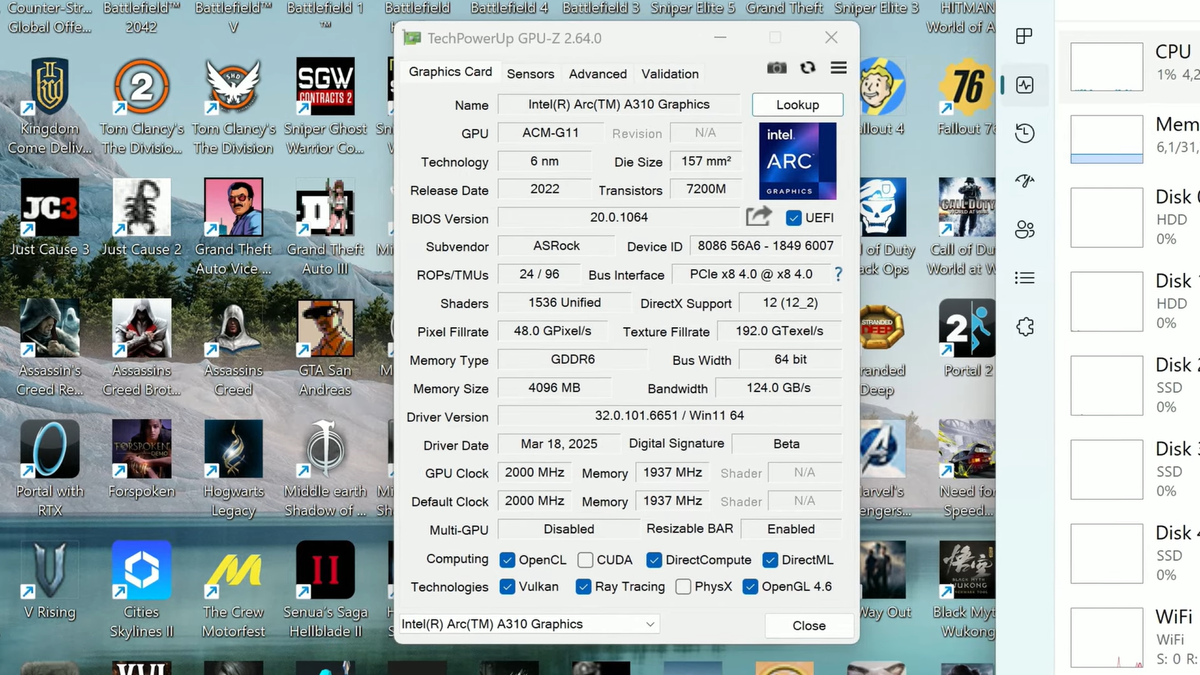Click the BIOS export share icon
Viewport: 1200px width, 675px height.
(x=759, y=217)
